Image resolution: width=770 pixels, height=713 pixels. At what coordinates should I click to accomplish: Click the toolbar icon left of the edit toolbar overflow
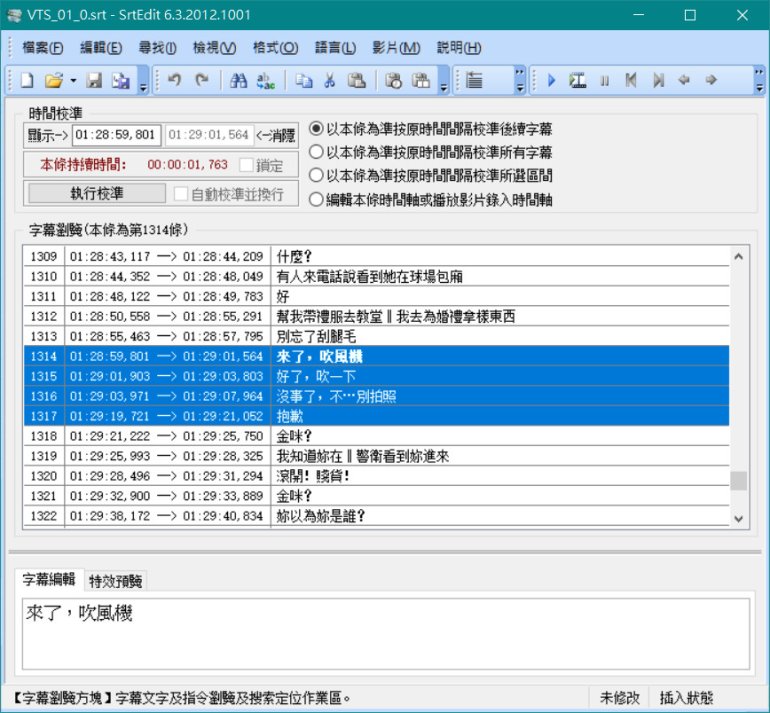(421, 80)
